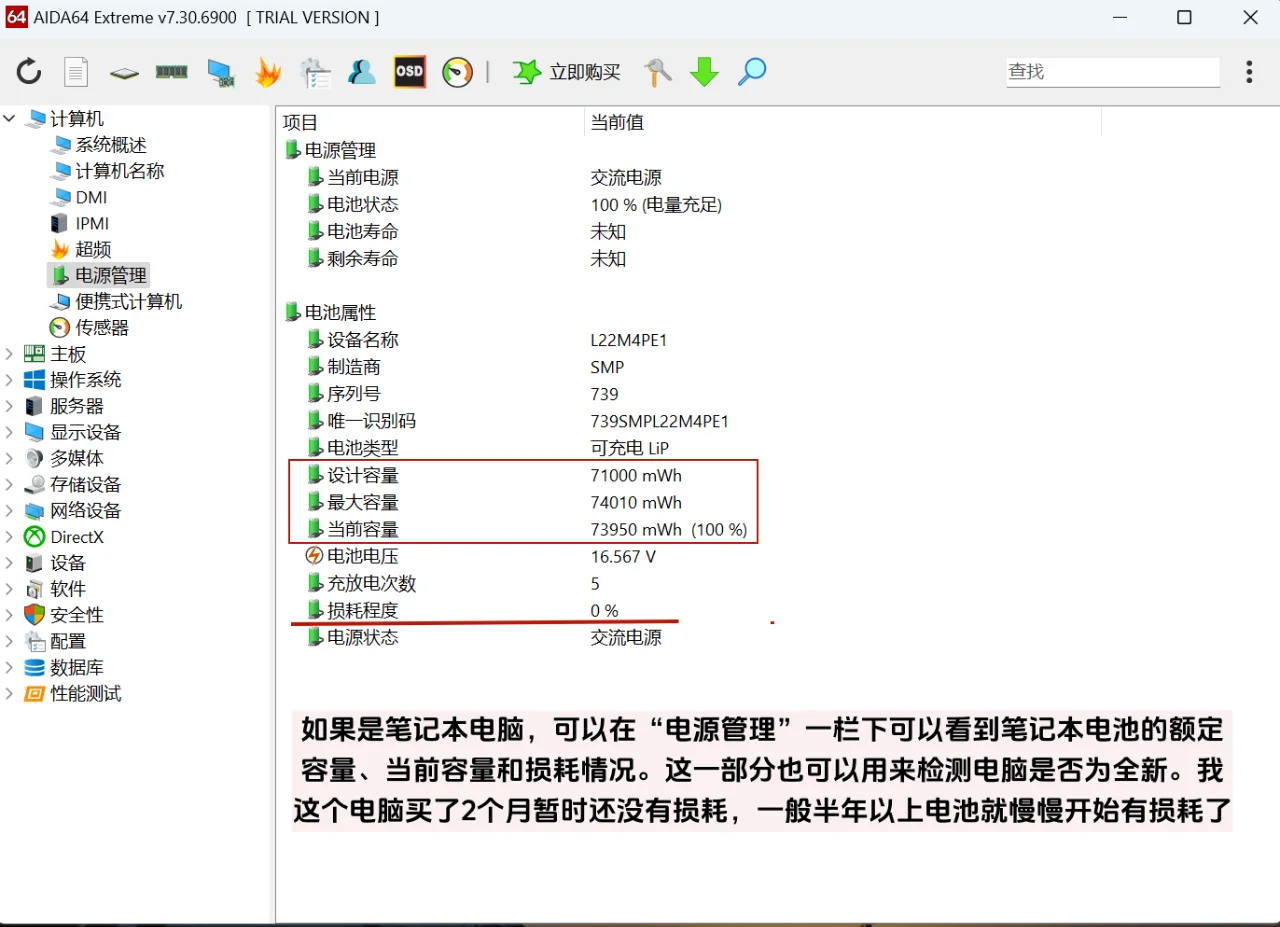Collapse the 计算机 tree node arrow
1280x927 pixels.
(x=10, y=119)
